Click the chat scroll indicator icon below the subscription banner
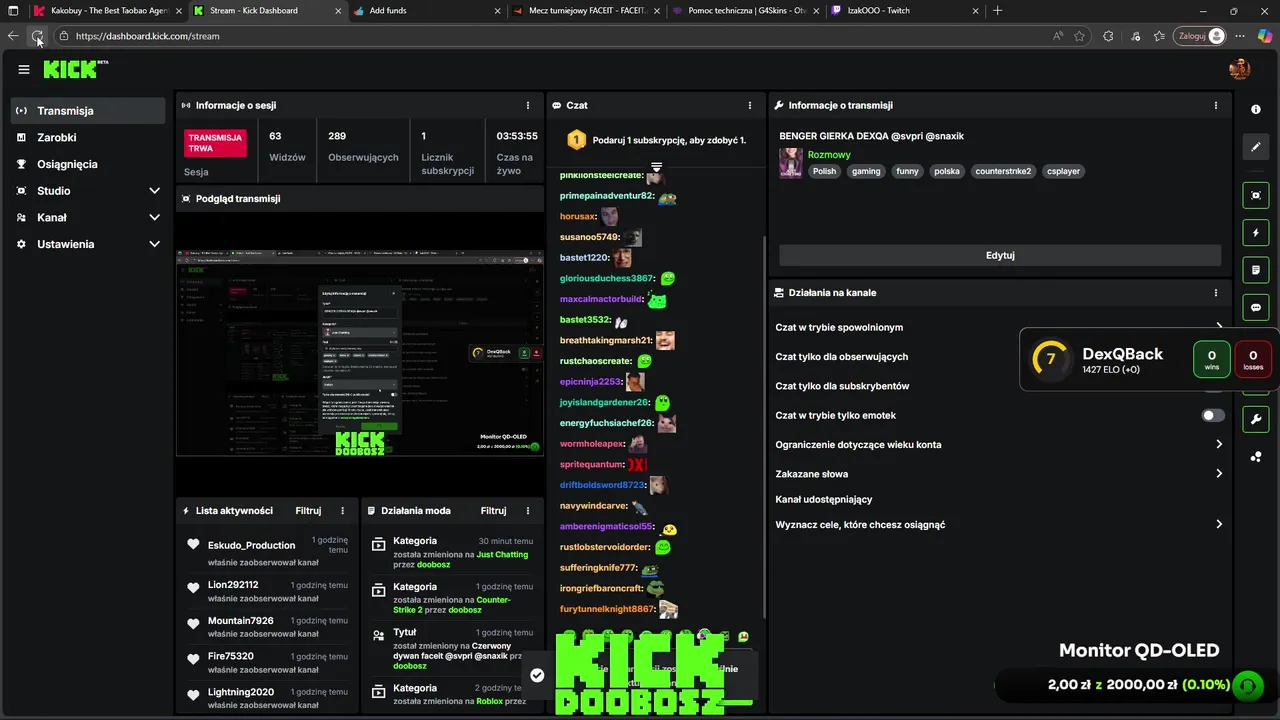1280x720 pixels. pyautogui.click(x=656, y=166)
